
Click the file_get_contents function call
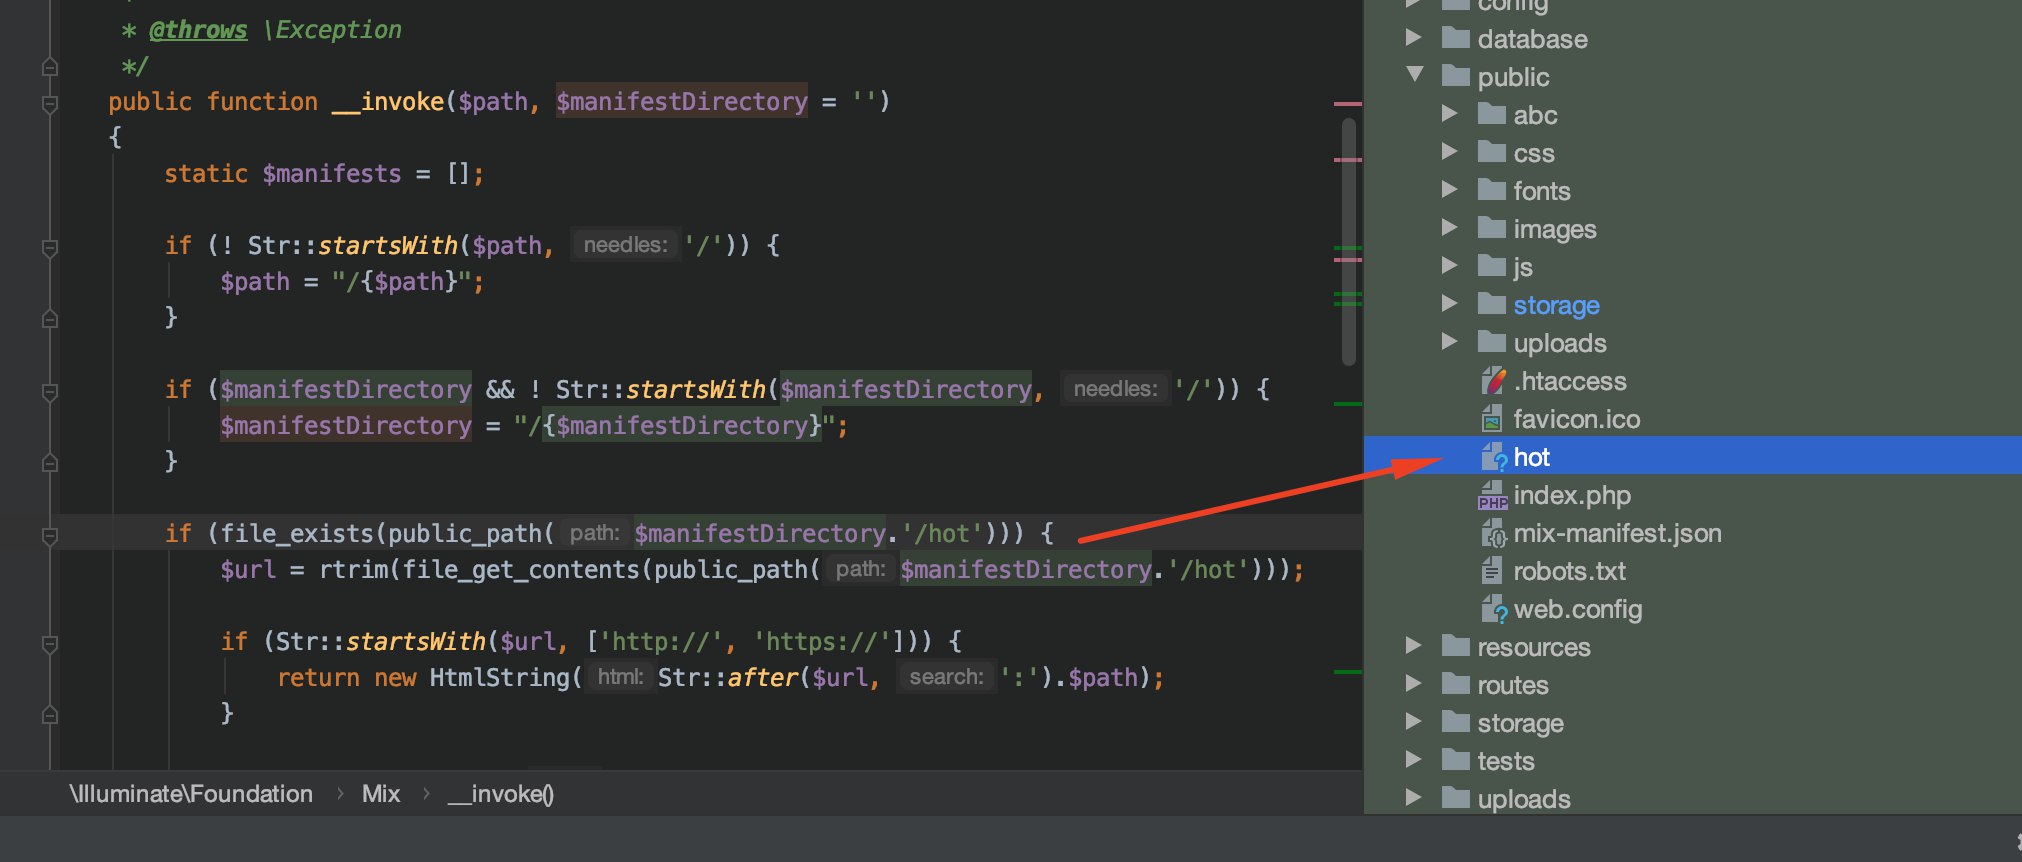coord(521,570)
